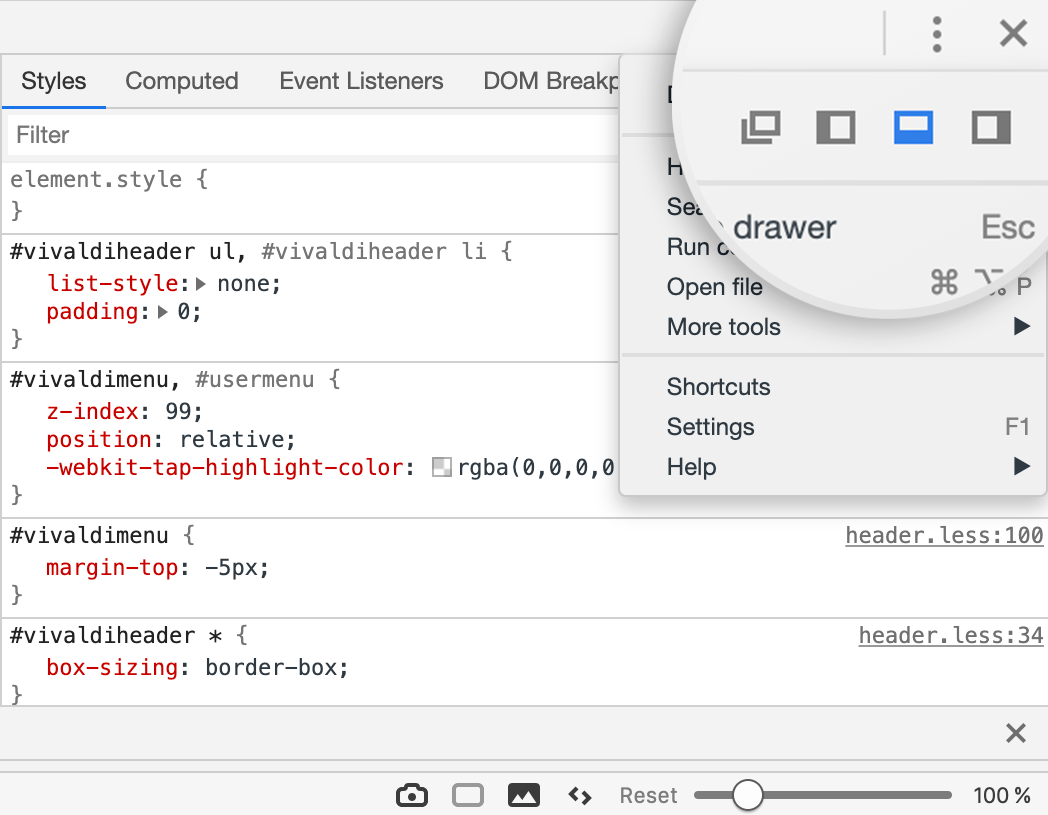Screen dimensions: 1048x815
Task: Click the single #vivaldimenu selector rule
Action: [x=89, y=536]
